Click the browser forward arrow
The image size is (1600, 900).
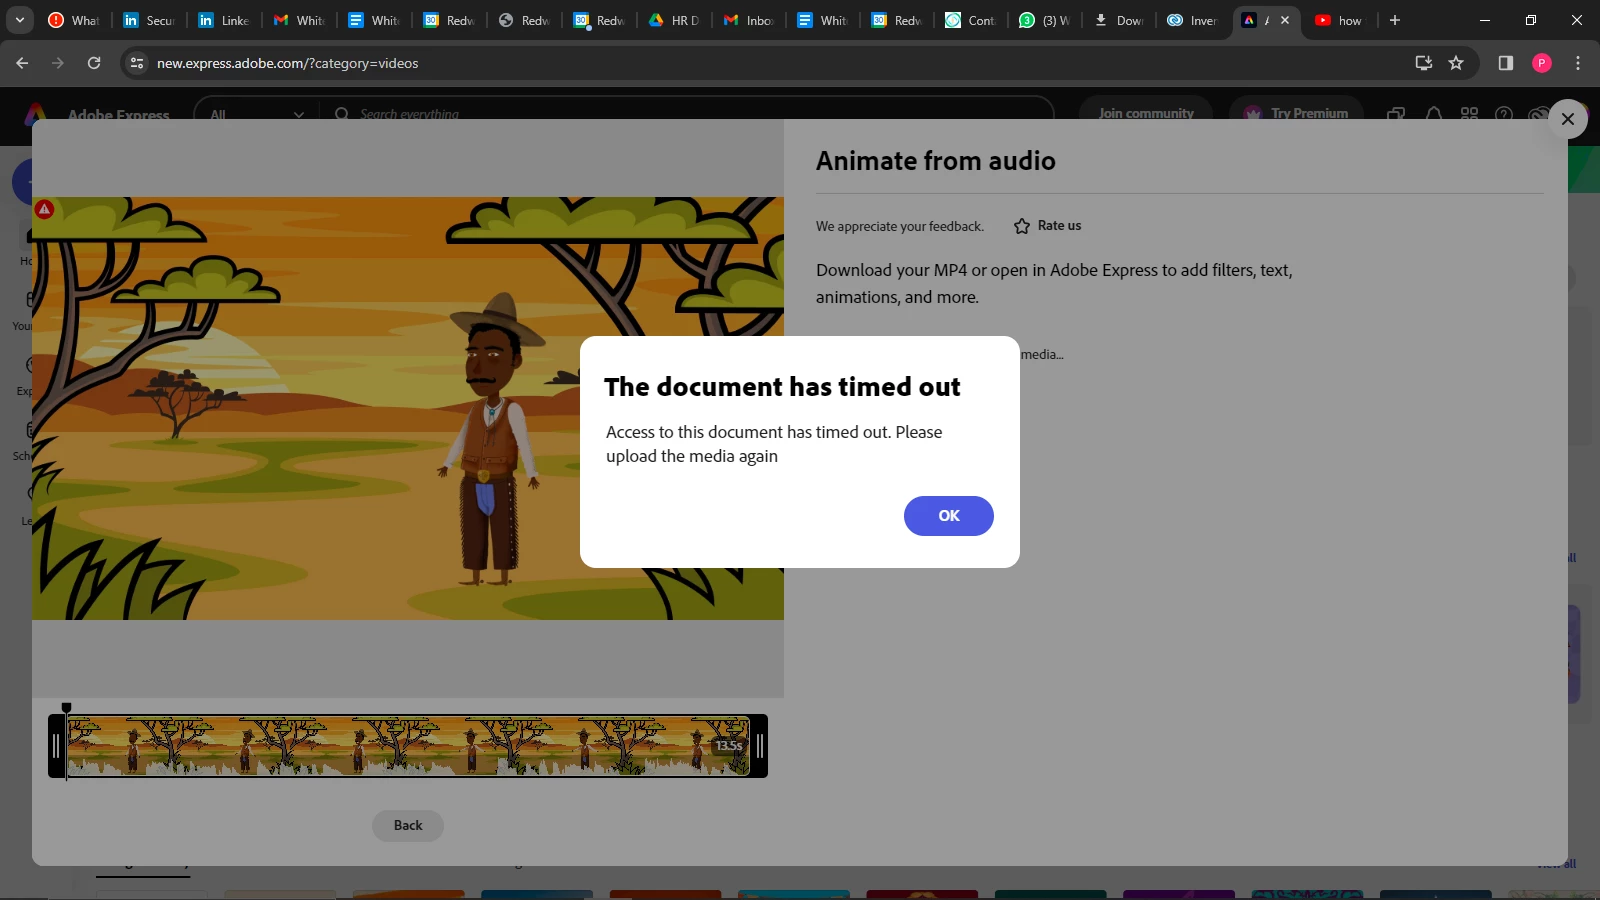pos(58,63)
